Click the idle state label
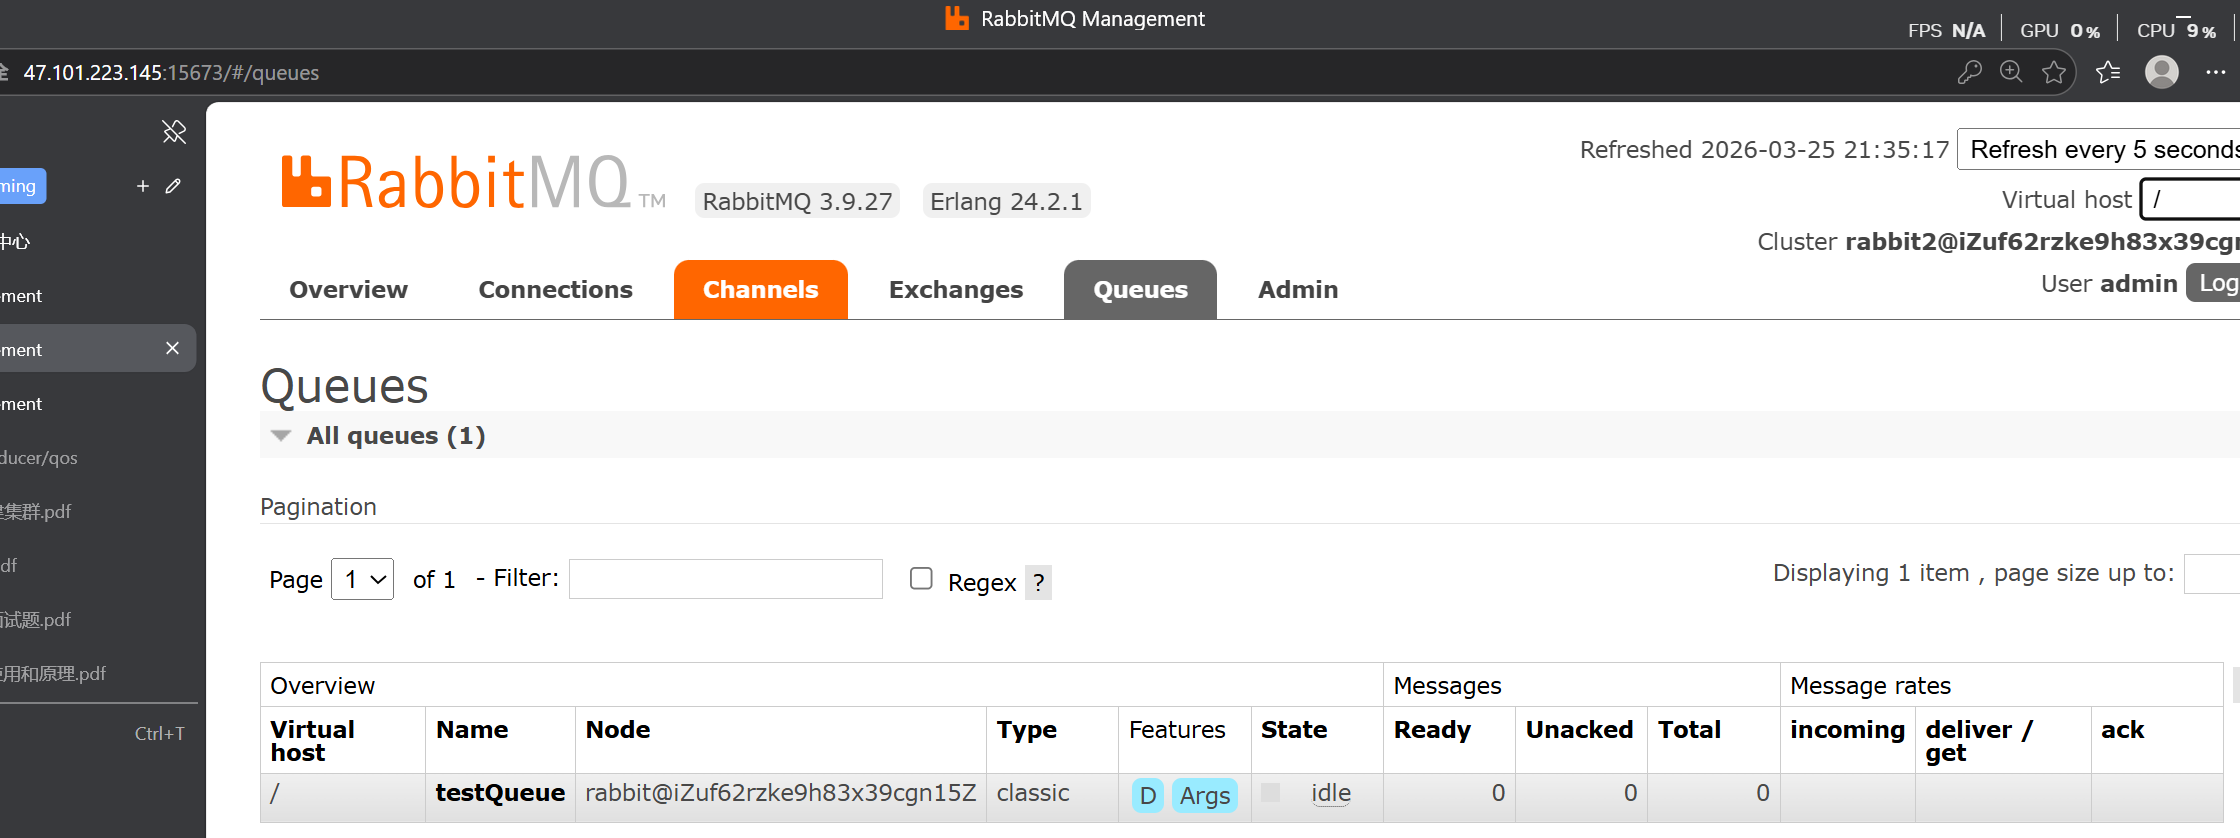2240x838 pixels. [1330, 793]
